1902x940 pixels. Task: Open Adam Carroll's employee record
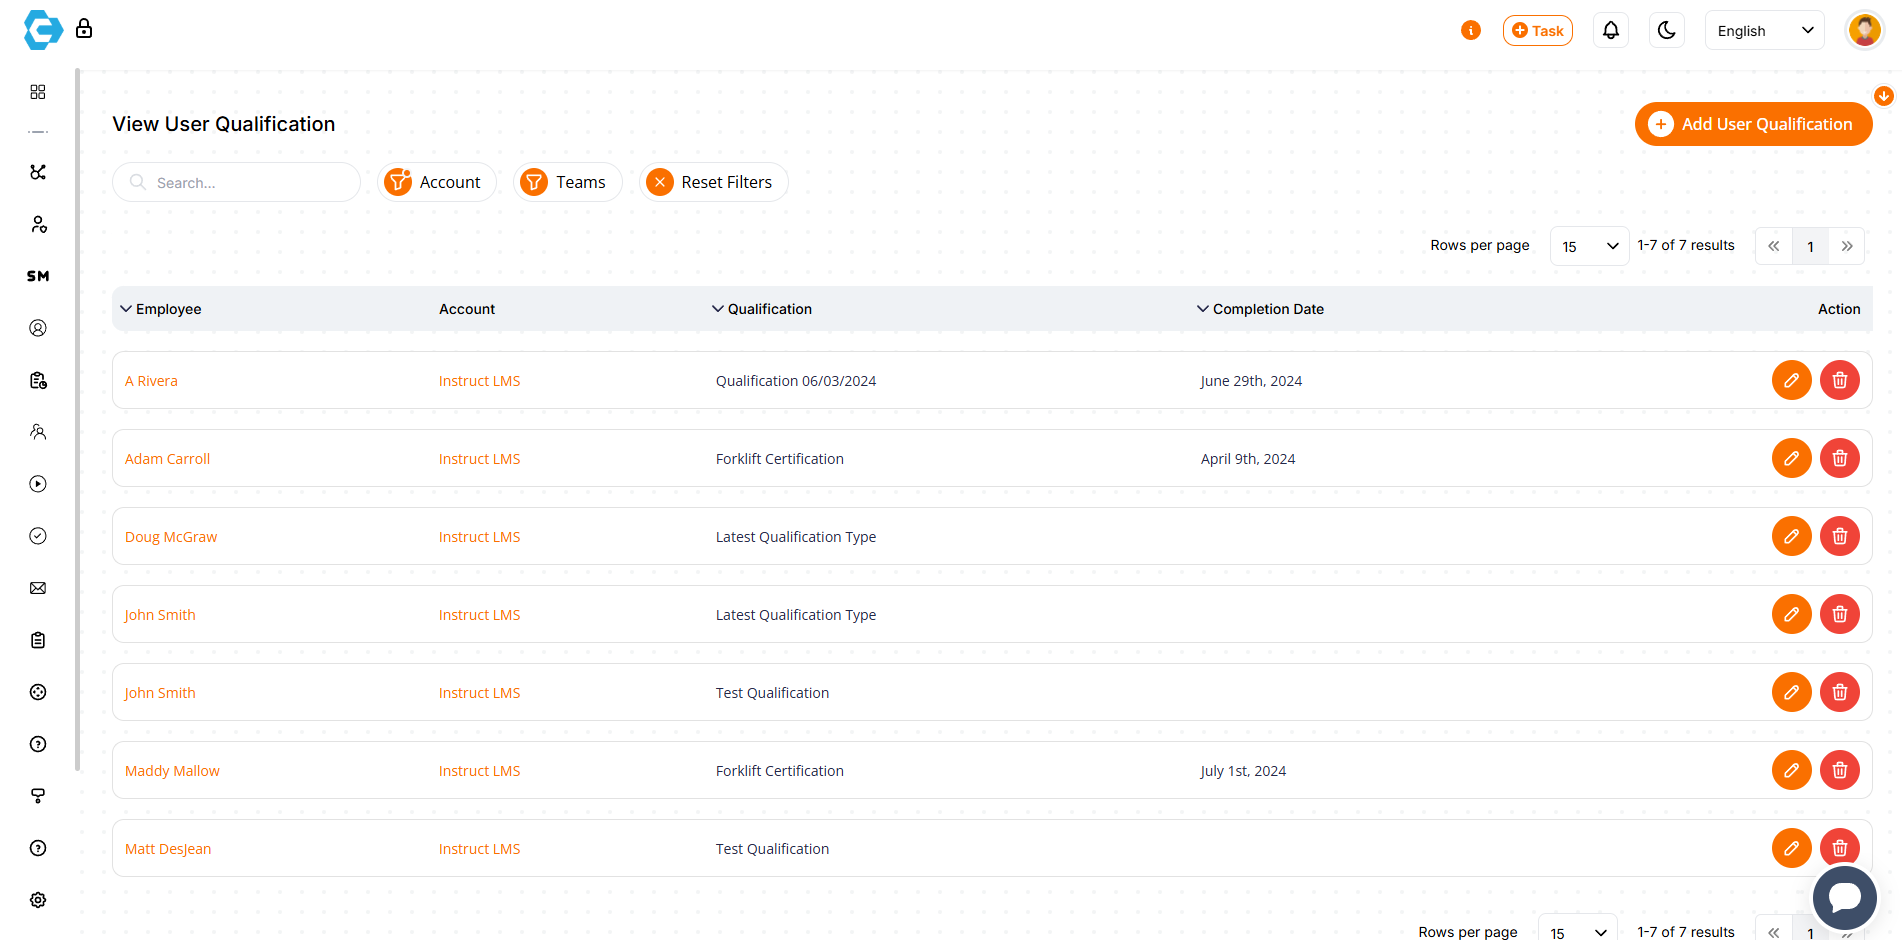tap(167, 458)
